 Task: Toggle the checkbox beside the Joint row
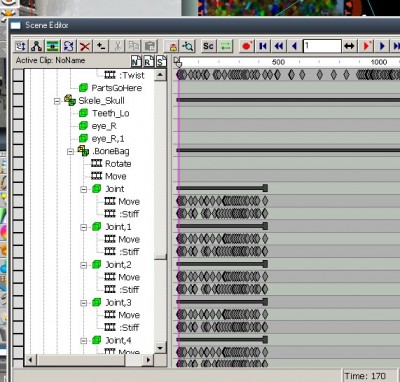18,189
